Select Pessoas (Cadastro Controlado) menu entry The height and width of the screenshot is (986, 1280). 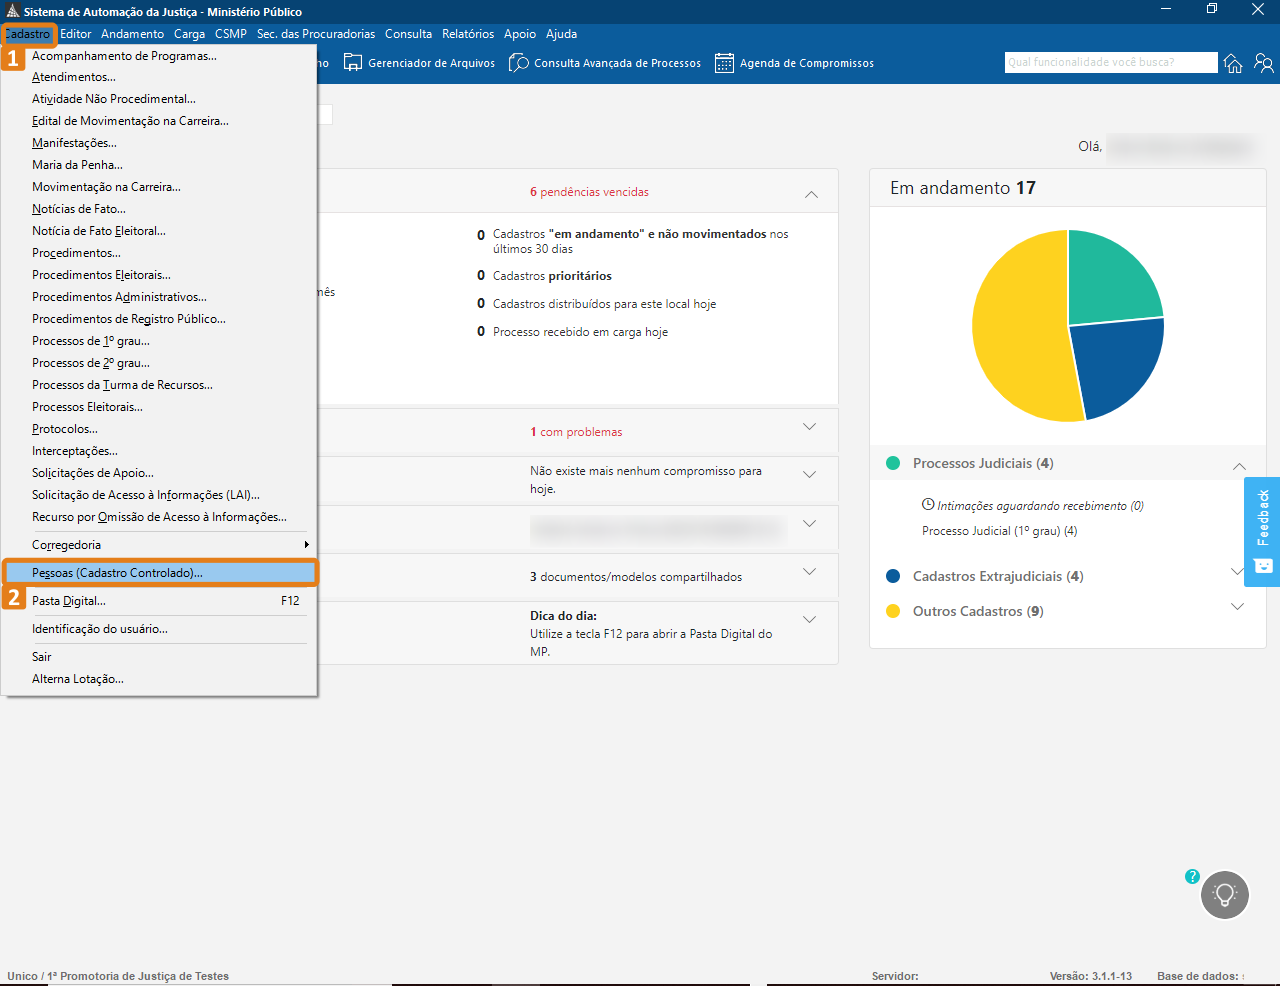160,573
